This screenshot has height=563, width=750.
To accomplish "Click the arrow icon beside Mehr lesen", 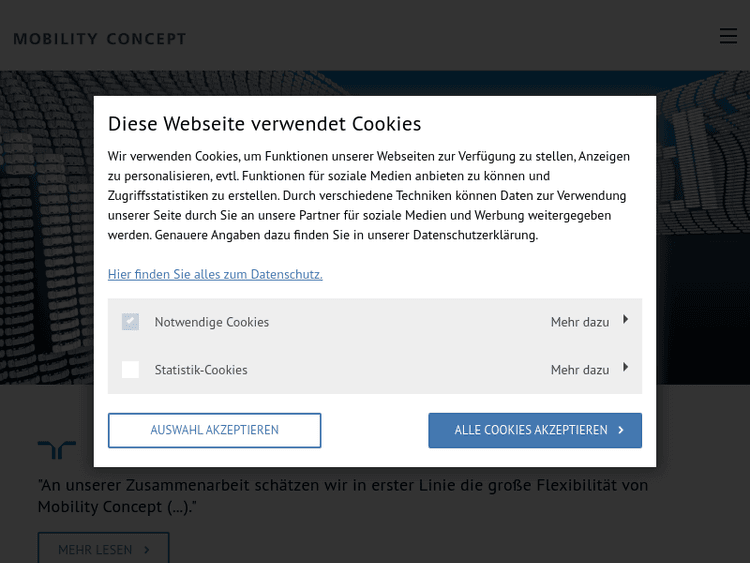I will 147,549.
